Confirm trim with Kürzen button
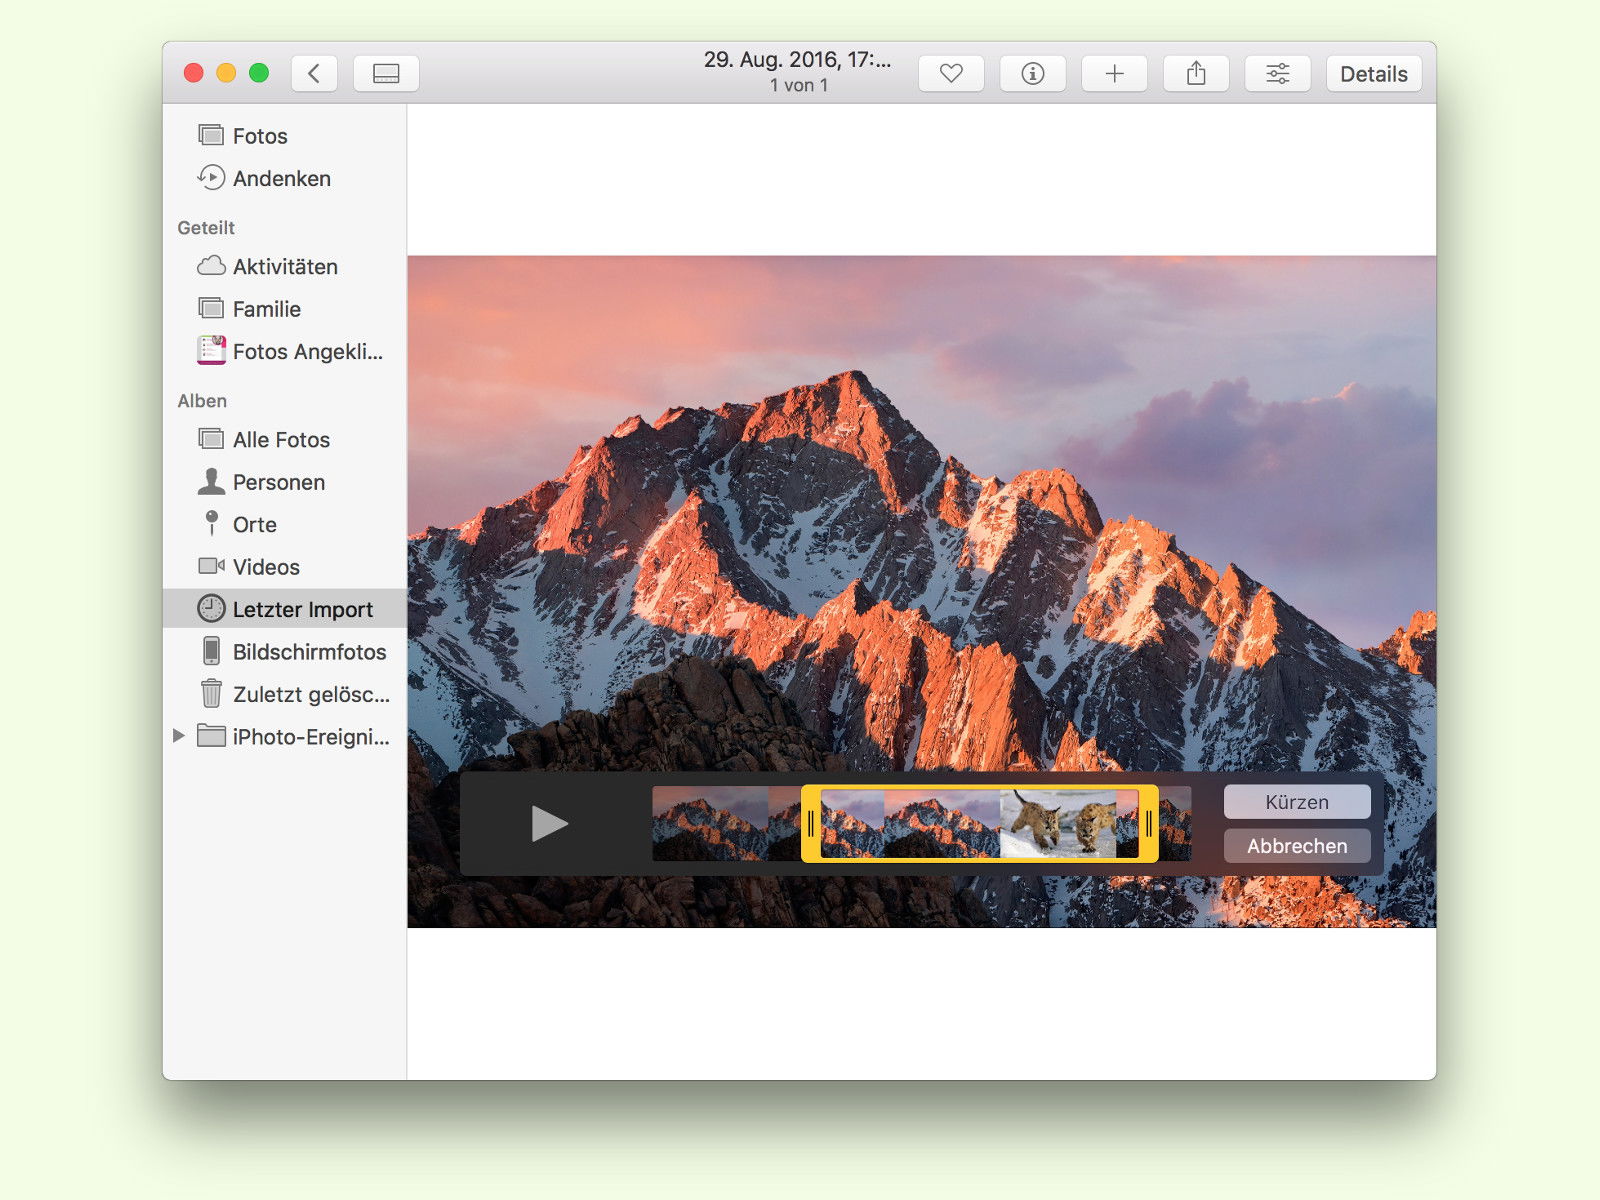Screen dimensions: 1600x1200 [1297, 802]
